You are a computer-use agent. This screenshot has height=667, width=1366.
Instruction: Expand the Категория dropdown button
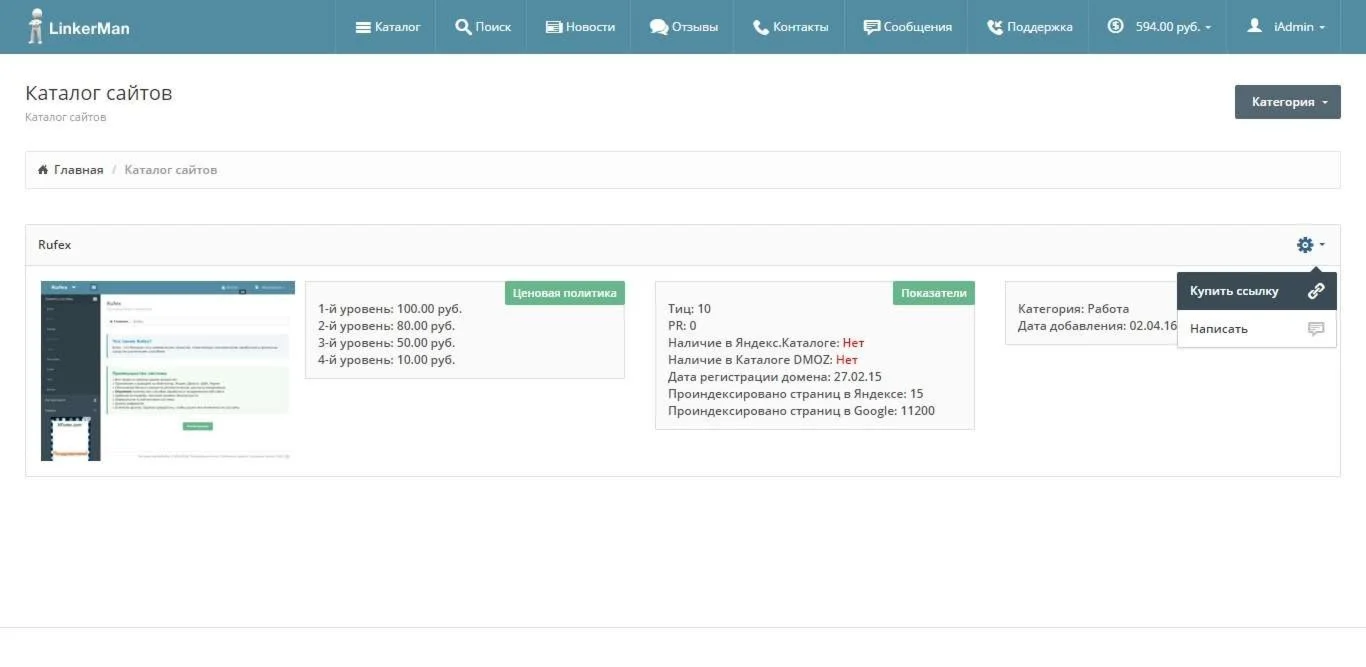pyautogui.click(x=1287, y=102)
